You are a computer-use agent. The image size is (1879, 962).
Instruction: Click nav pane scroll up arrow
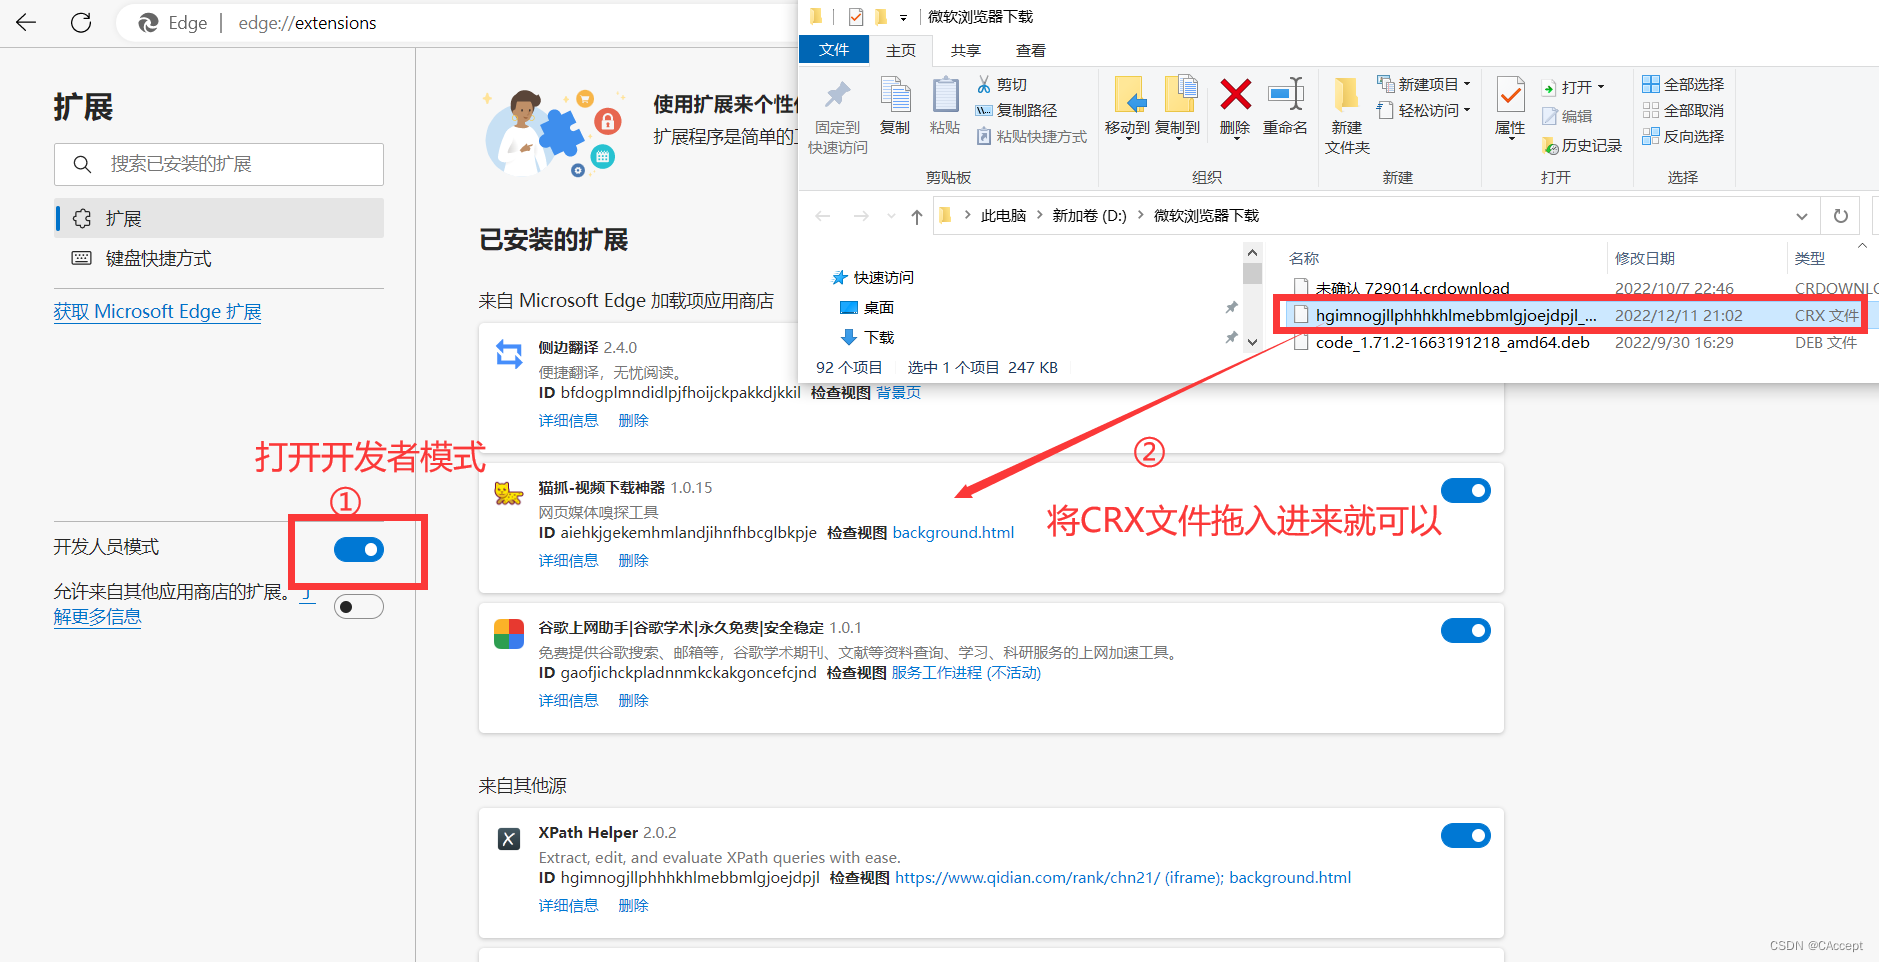1252,253
